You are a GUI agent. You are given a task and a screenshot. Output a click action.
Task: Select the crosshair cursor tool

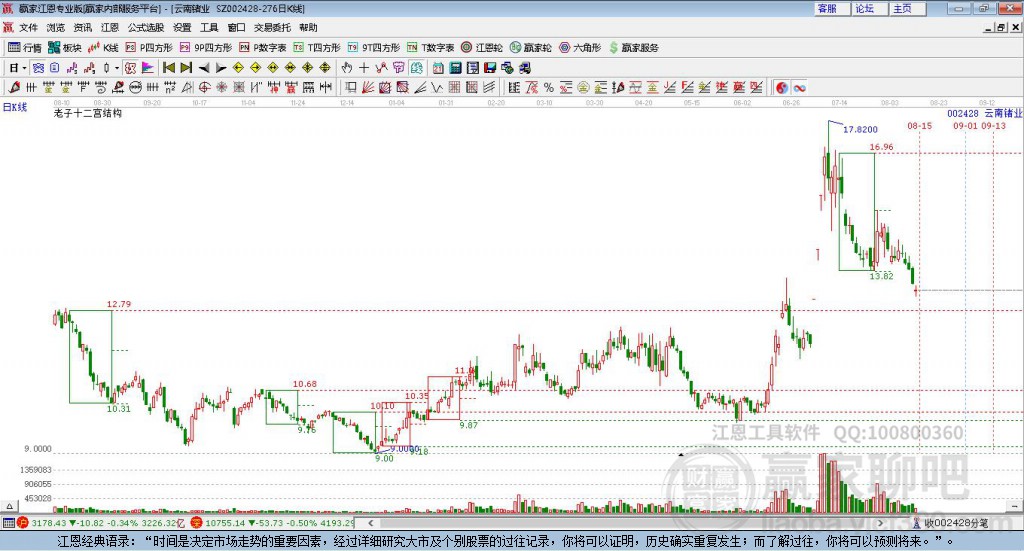(364, 68)
